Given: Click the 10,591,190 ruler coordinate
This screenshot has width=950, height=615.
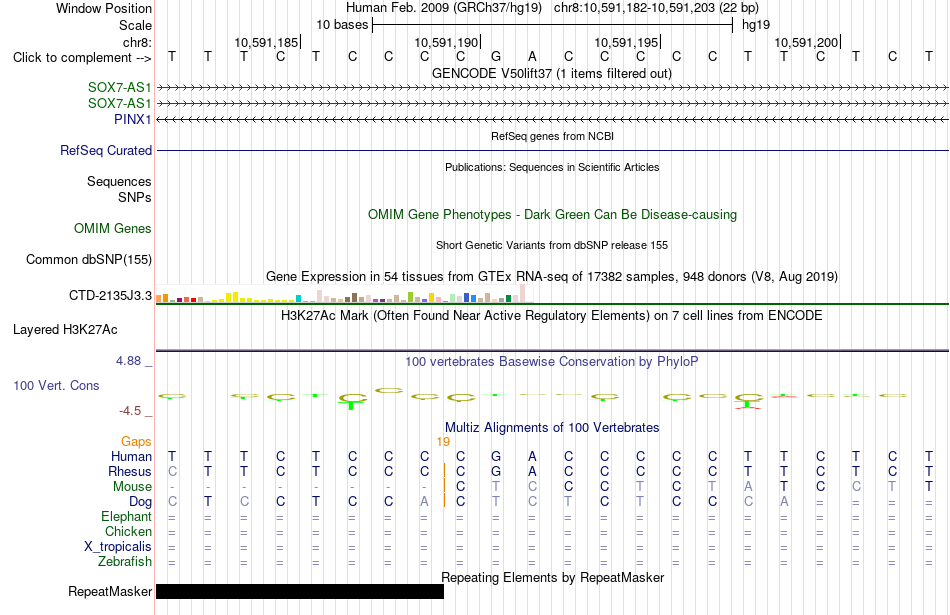Looking at the screenshot, I should [x=447, y=42].
